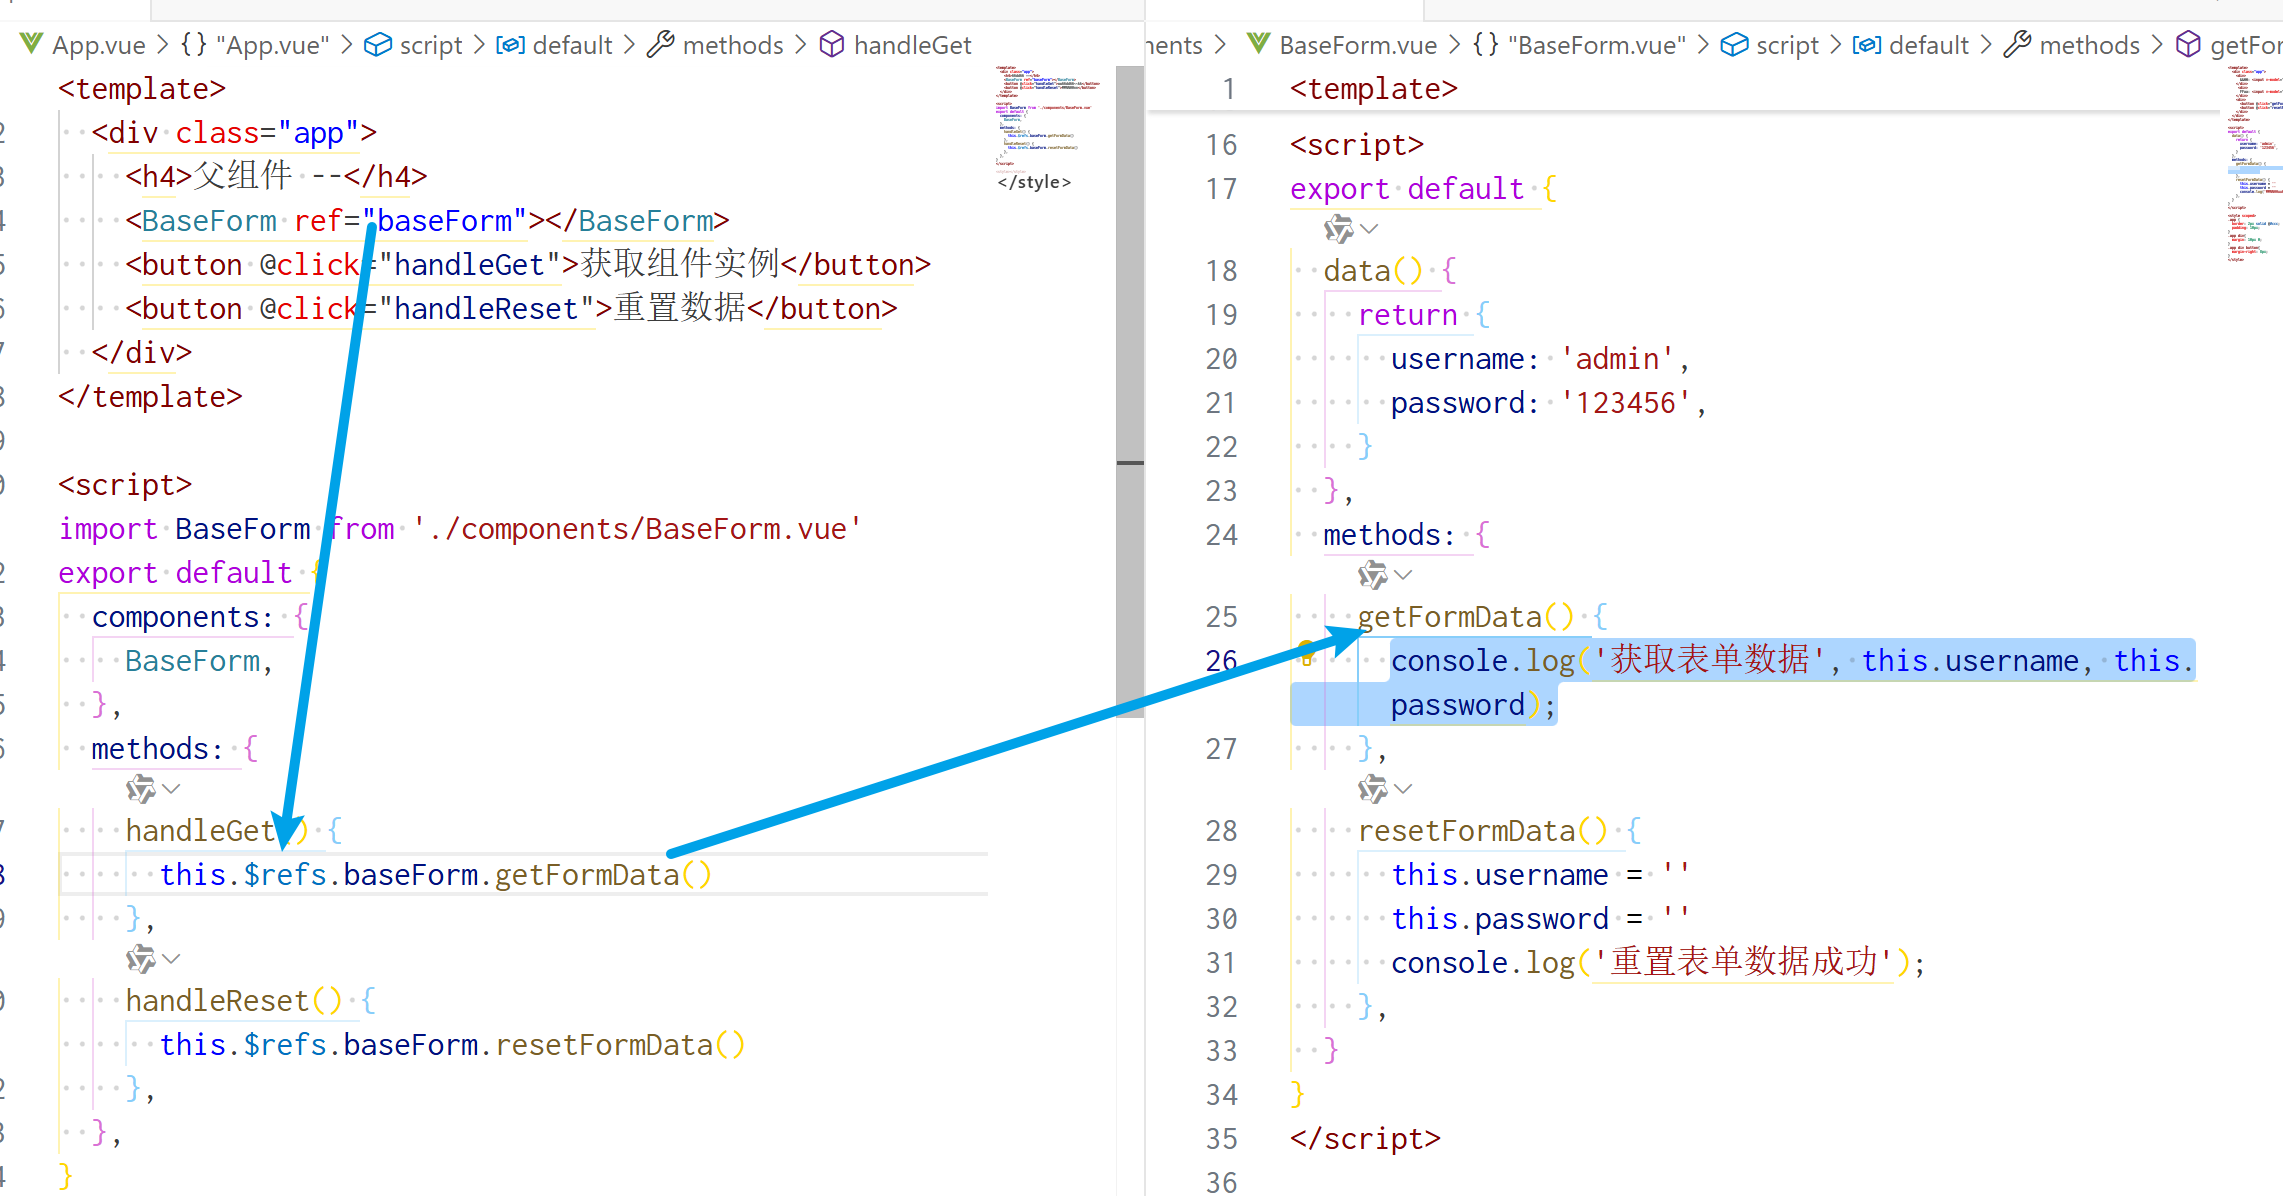
Task: Click the Vue icon beside BaseForm.vue breadcrumb
Action: (1259, 44)
